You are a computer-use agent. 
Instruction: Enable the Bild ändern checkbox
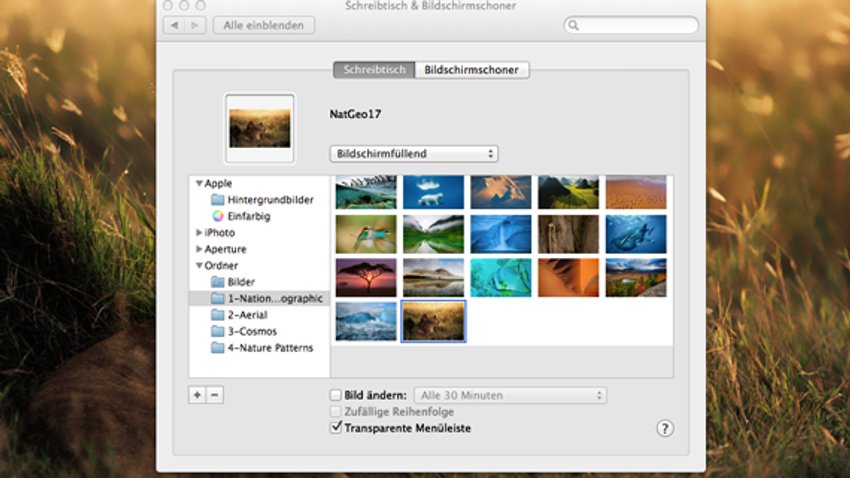coord(336,395)
